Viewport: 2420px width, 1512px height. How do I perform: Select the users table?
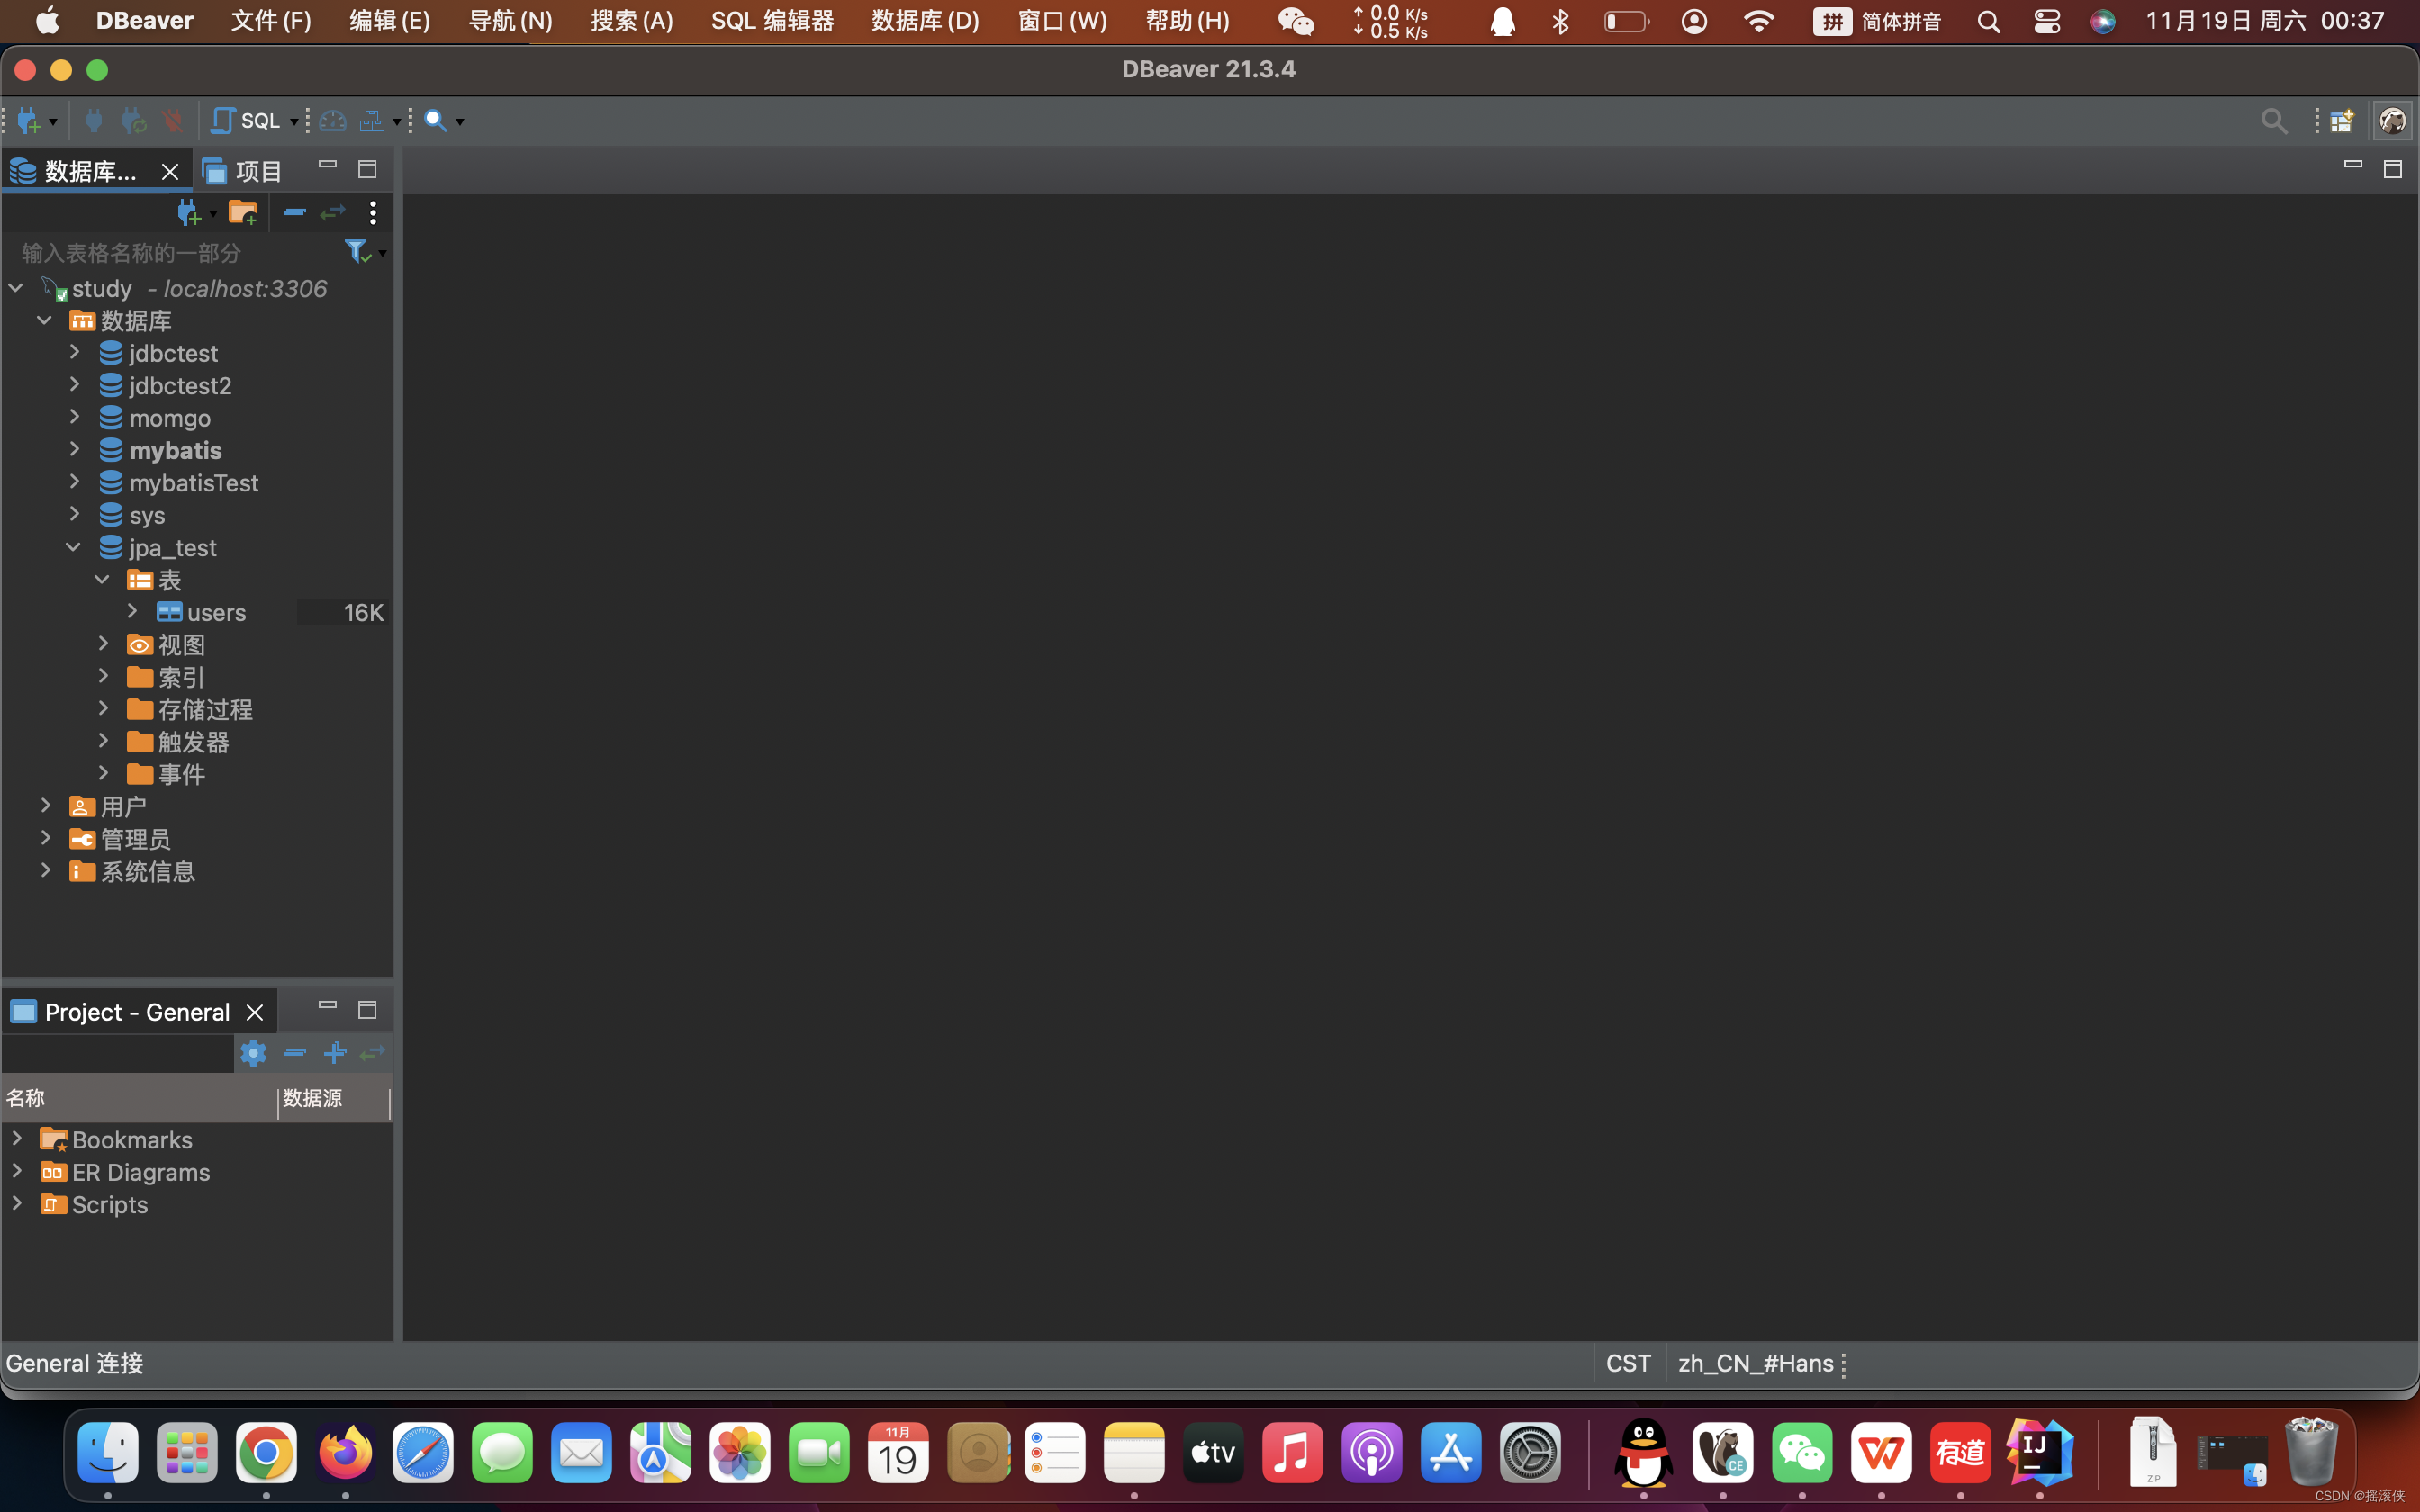click(216, 612)
